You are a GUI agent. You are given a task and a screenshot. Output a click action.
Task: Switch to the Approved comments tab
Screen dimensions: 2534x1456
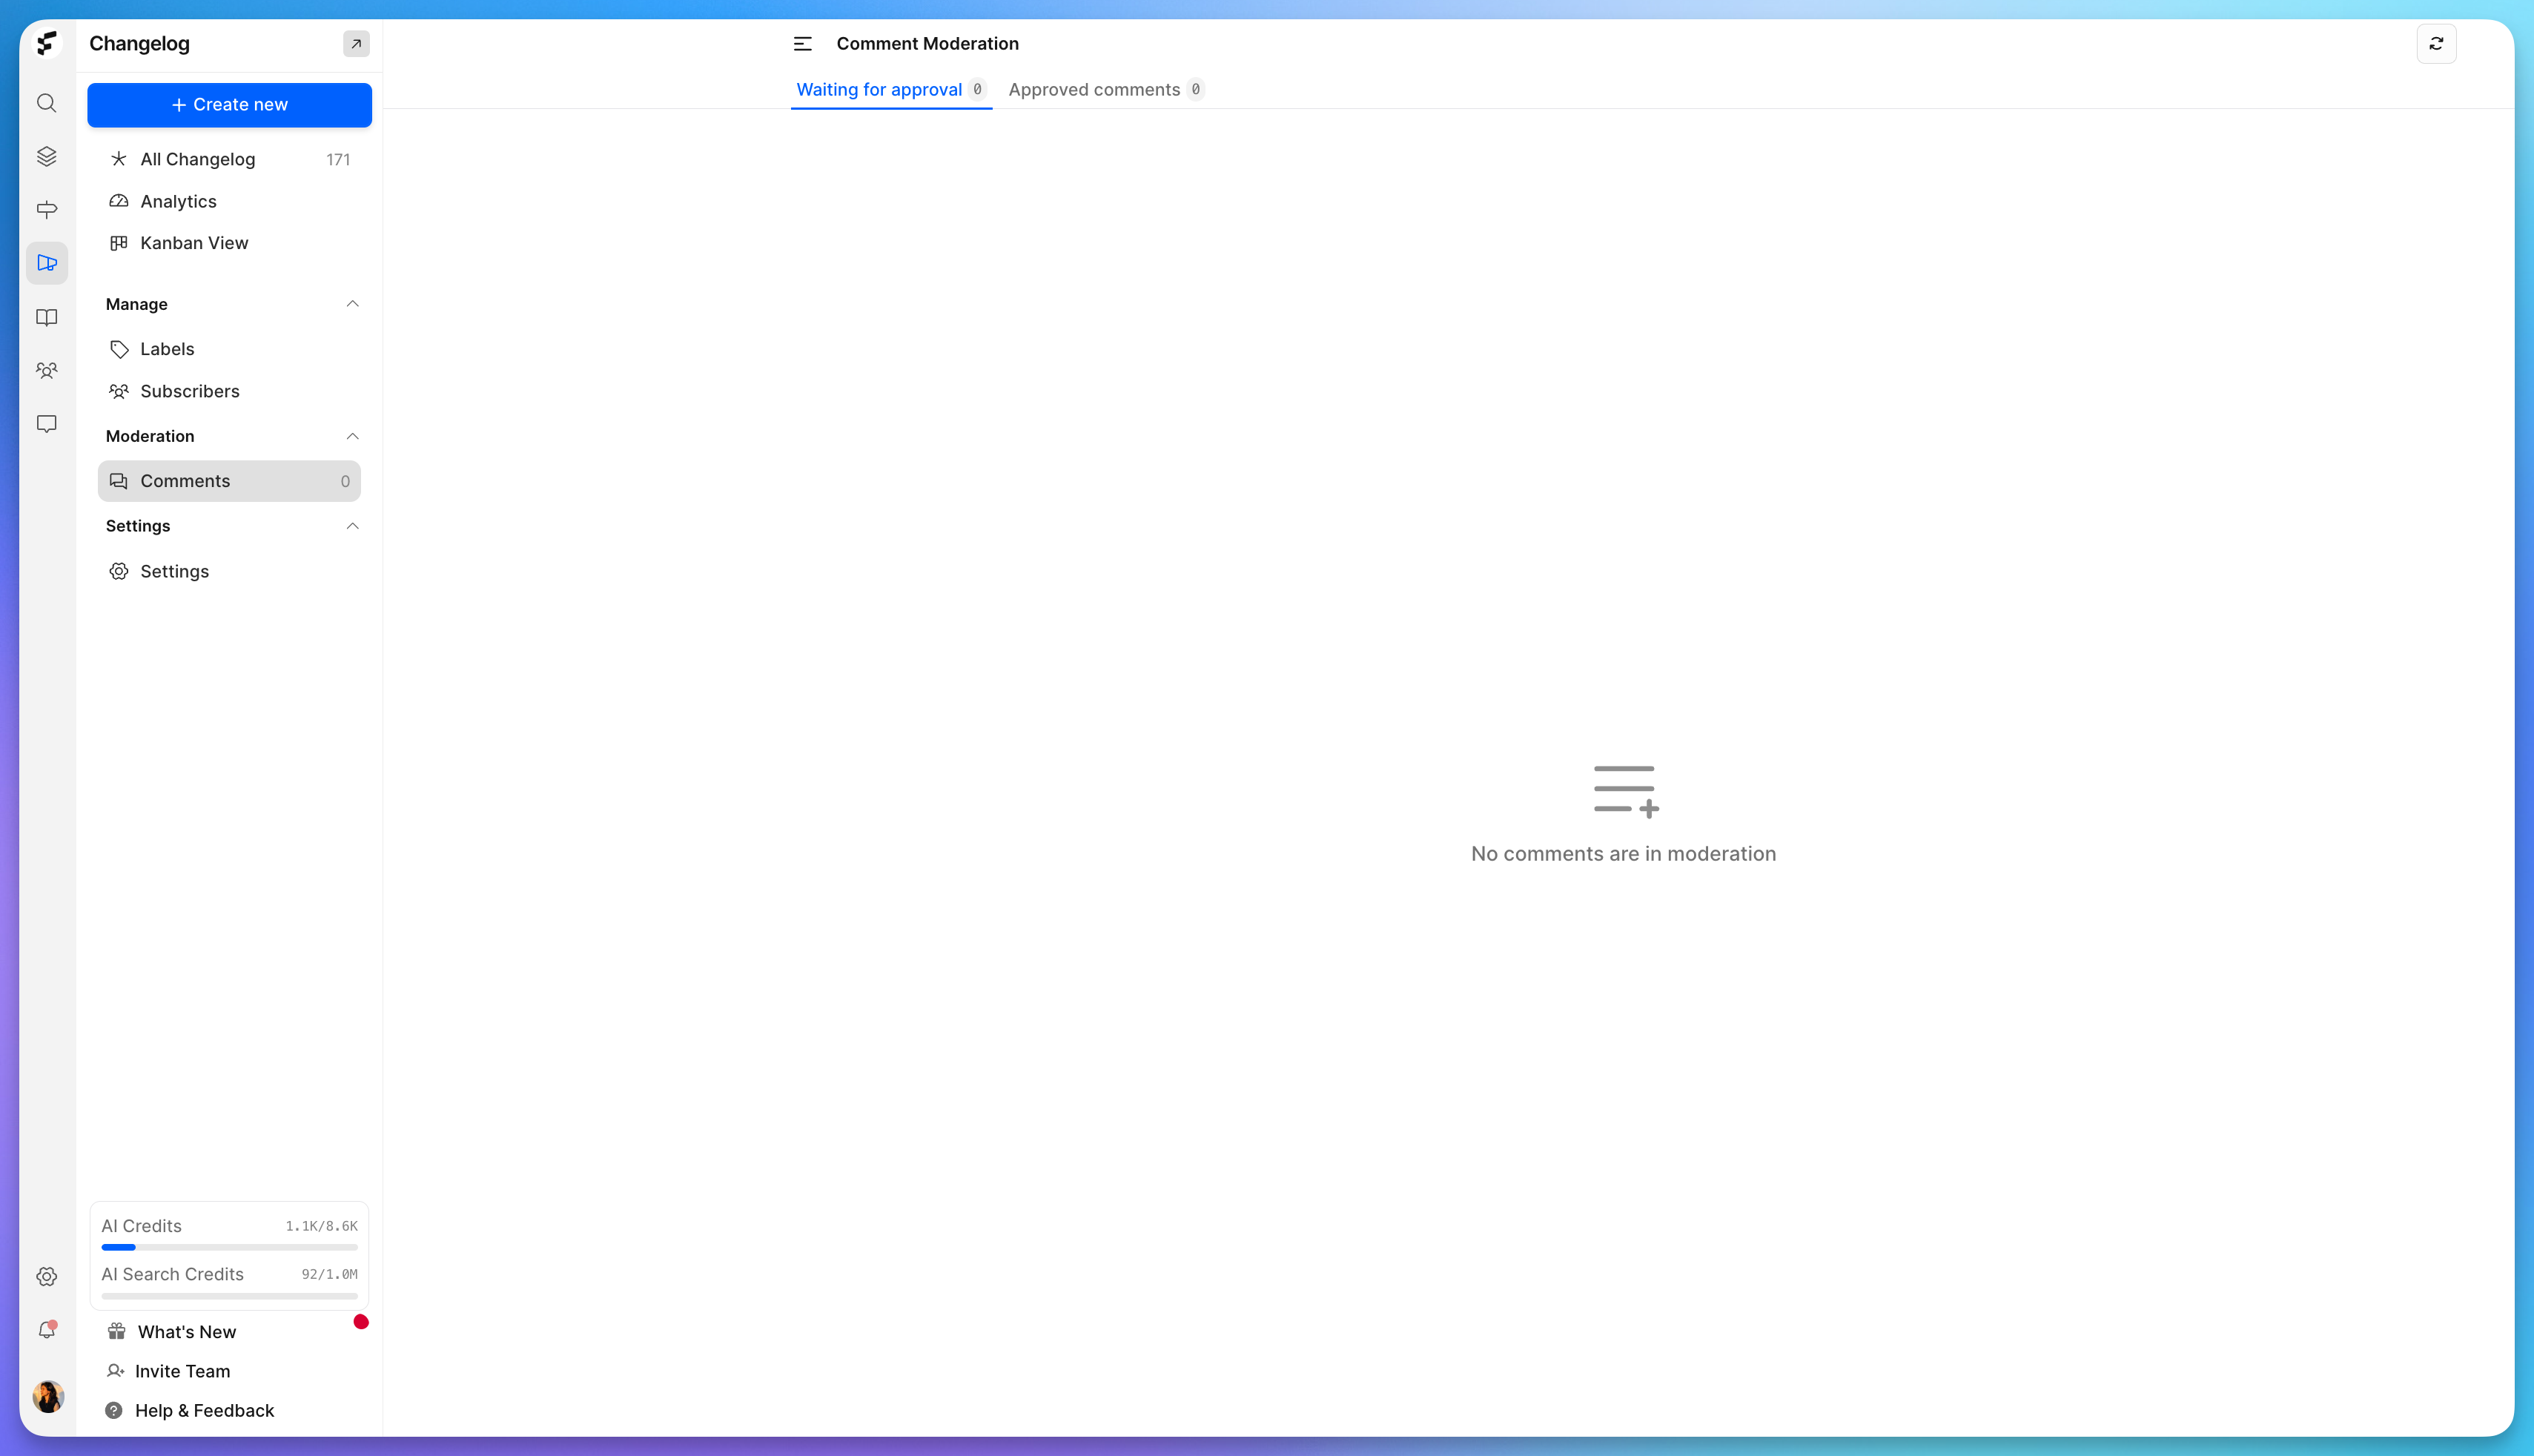tap(1106, 90)
